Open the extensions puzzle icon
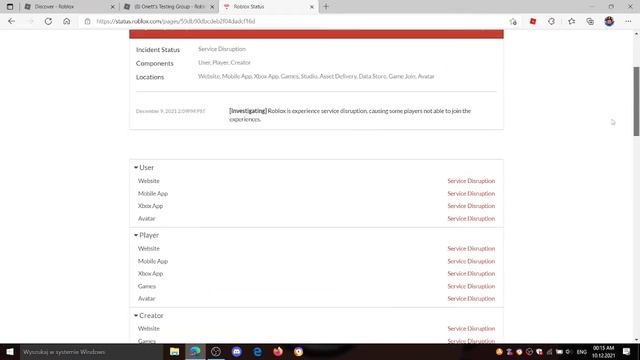The image size is (640, 360). [551, 21]
